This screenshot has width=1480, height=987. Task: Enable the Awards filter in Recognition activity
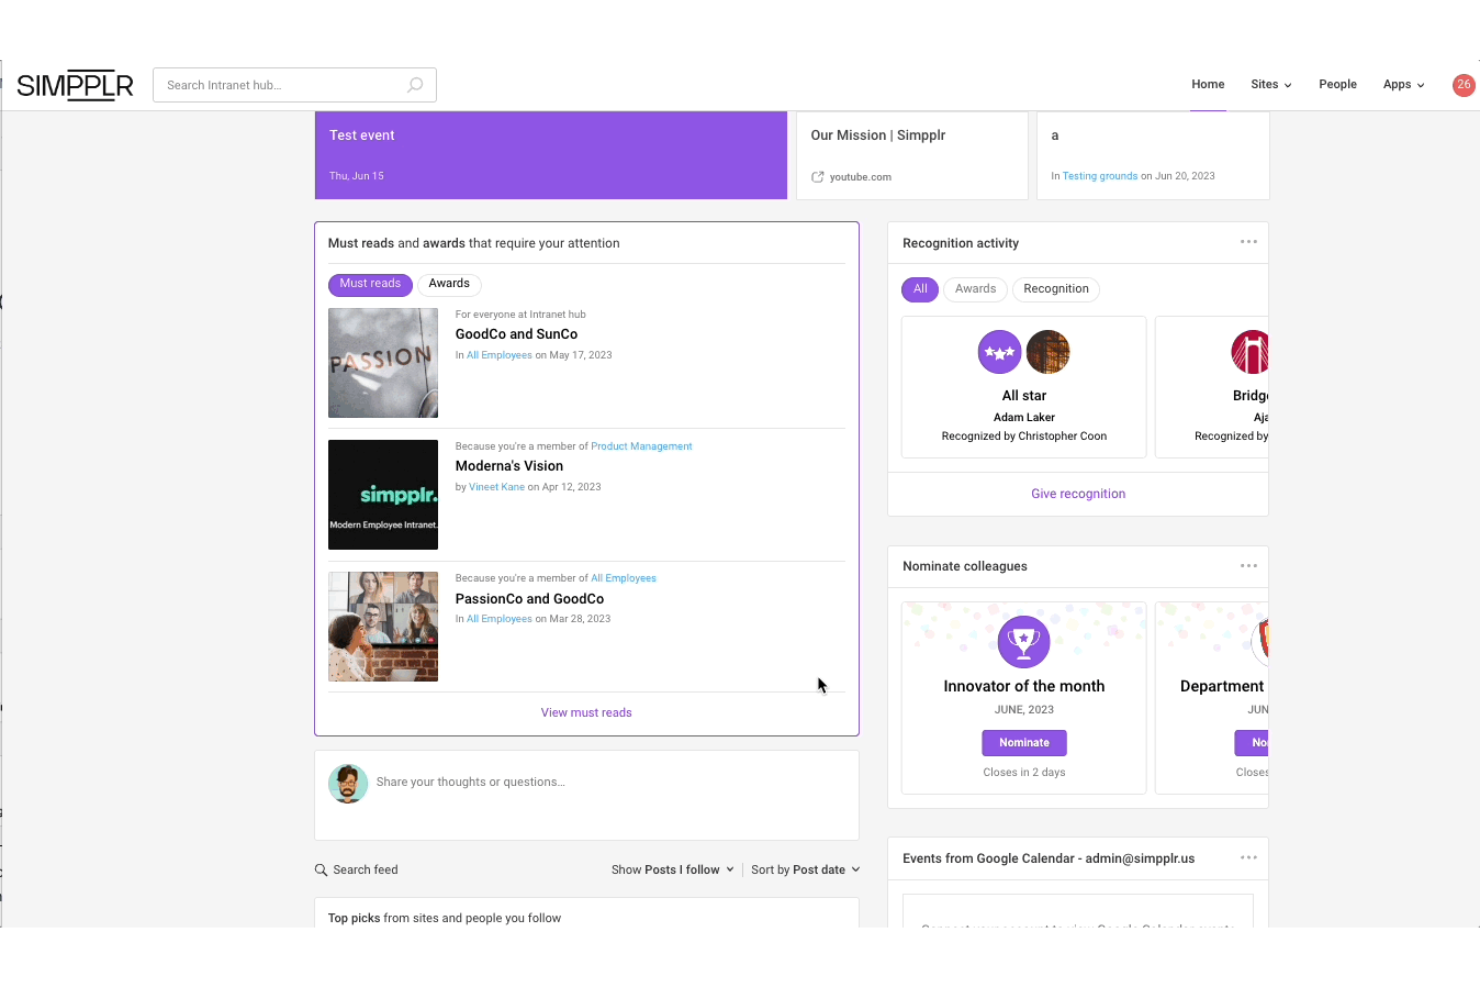pos(974,289)
